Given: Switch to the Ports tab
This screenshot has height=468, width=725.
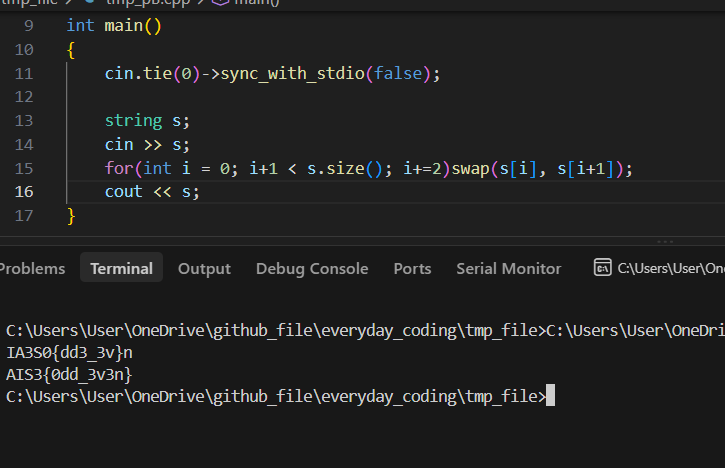Looking at the screenshot, I should point(412,269).
